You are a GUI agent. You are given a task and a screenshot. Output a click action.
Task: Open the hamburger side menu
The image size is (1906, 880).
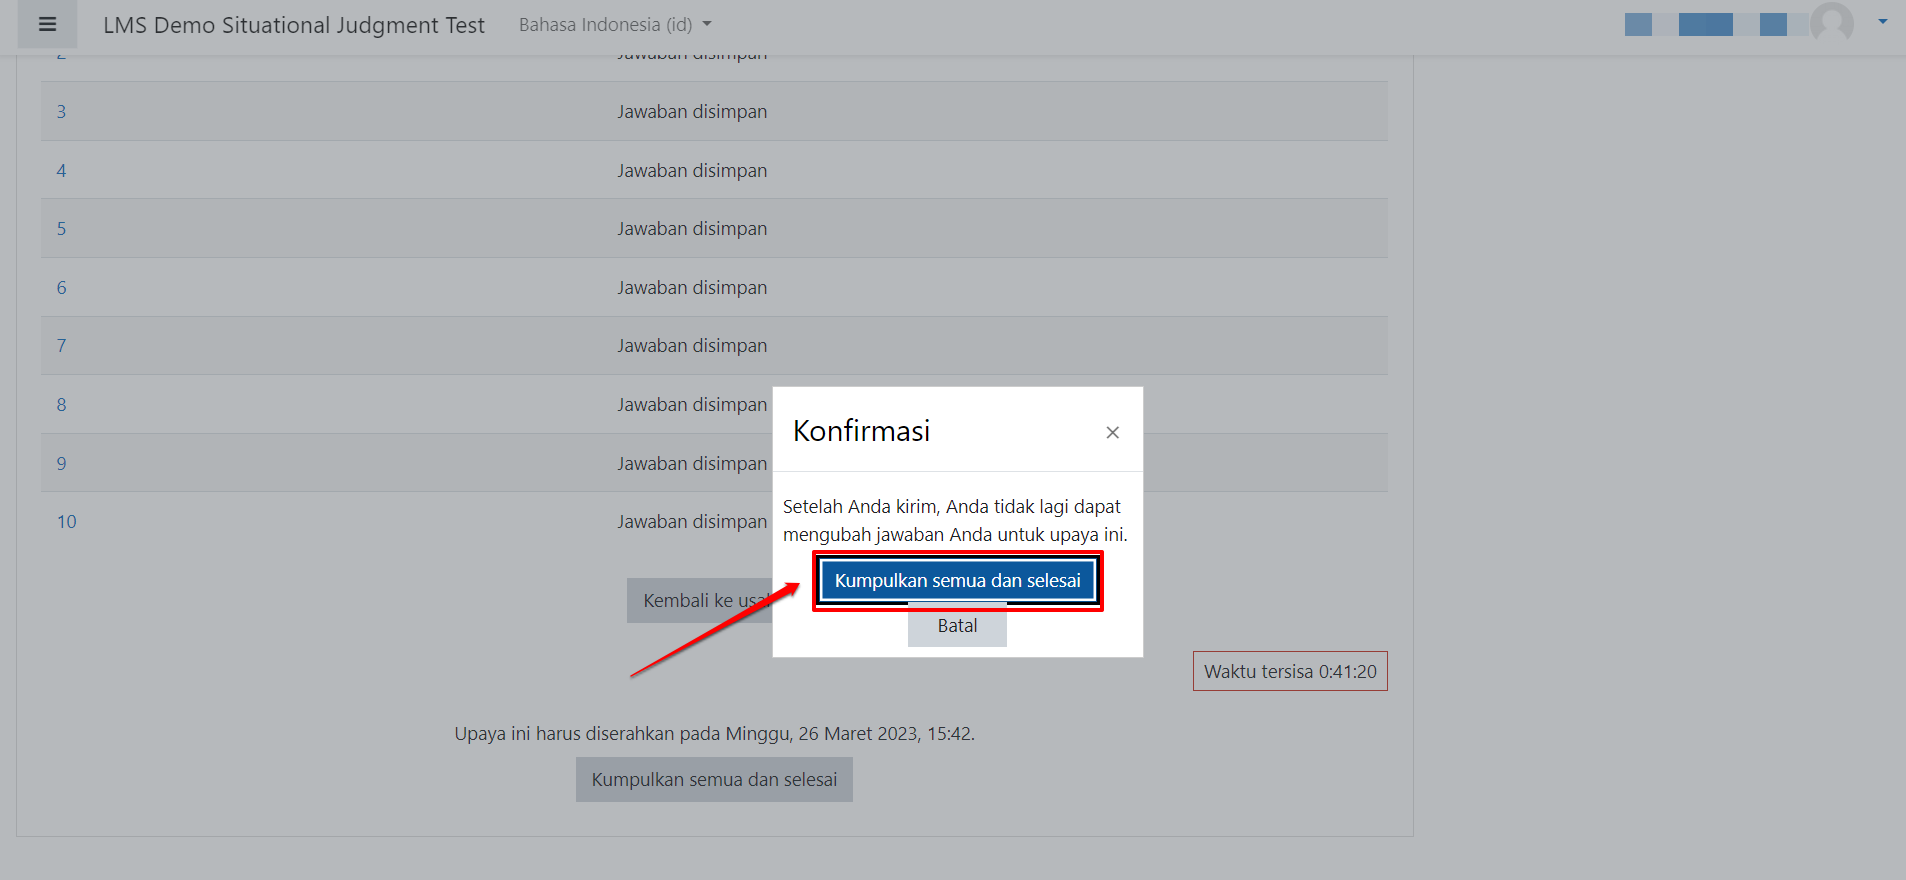pyautogui.click(x=47, y=24)
